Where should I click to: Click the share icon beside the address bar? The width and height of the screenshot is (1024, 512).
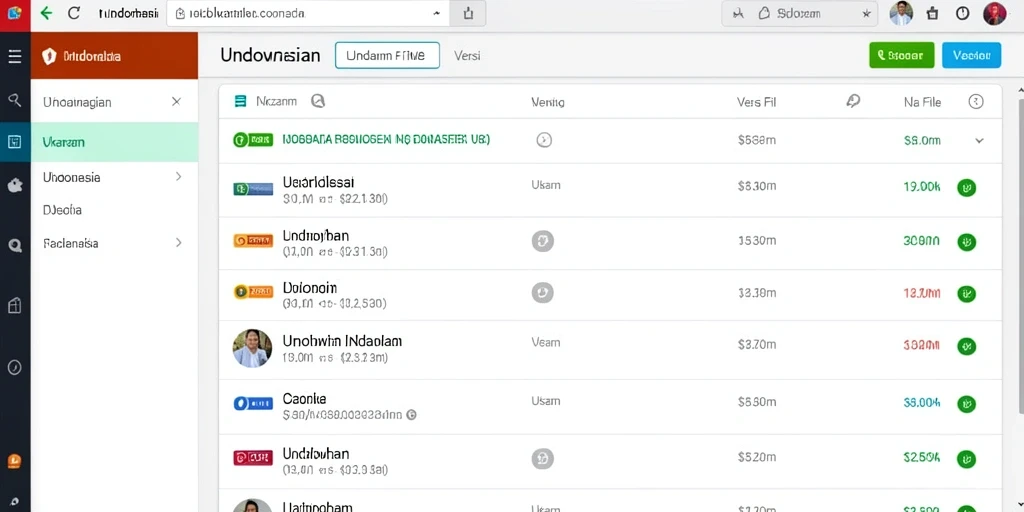pyautogui.click(x=468, y=13)
